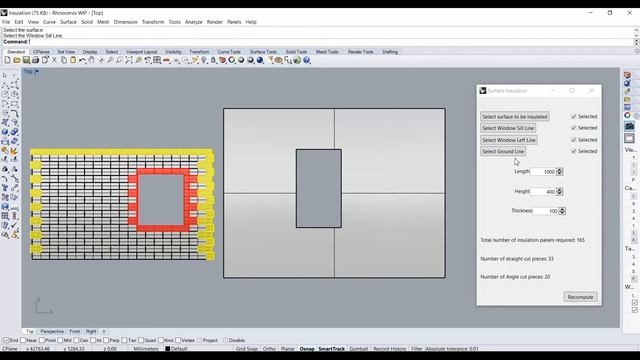The image size is (640, 360).
Task: Toggle the End osnap checkbox
Action: [6, 340]
